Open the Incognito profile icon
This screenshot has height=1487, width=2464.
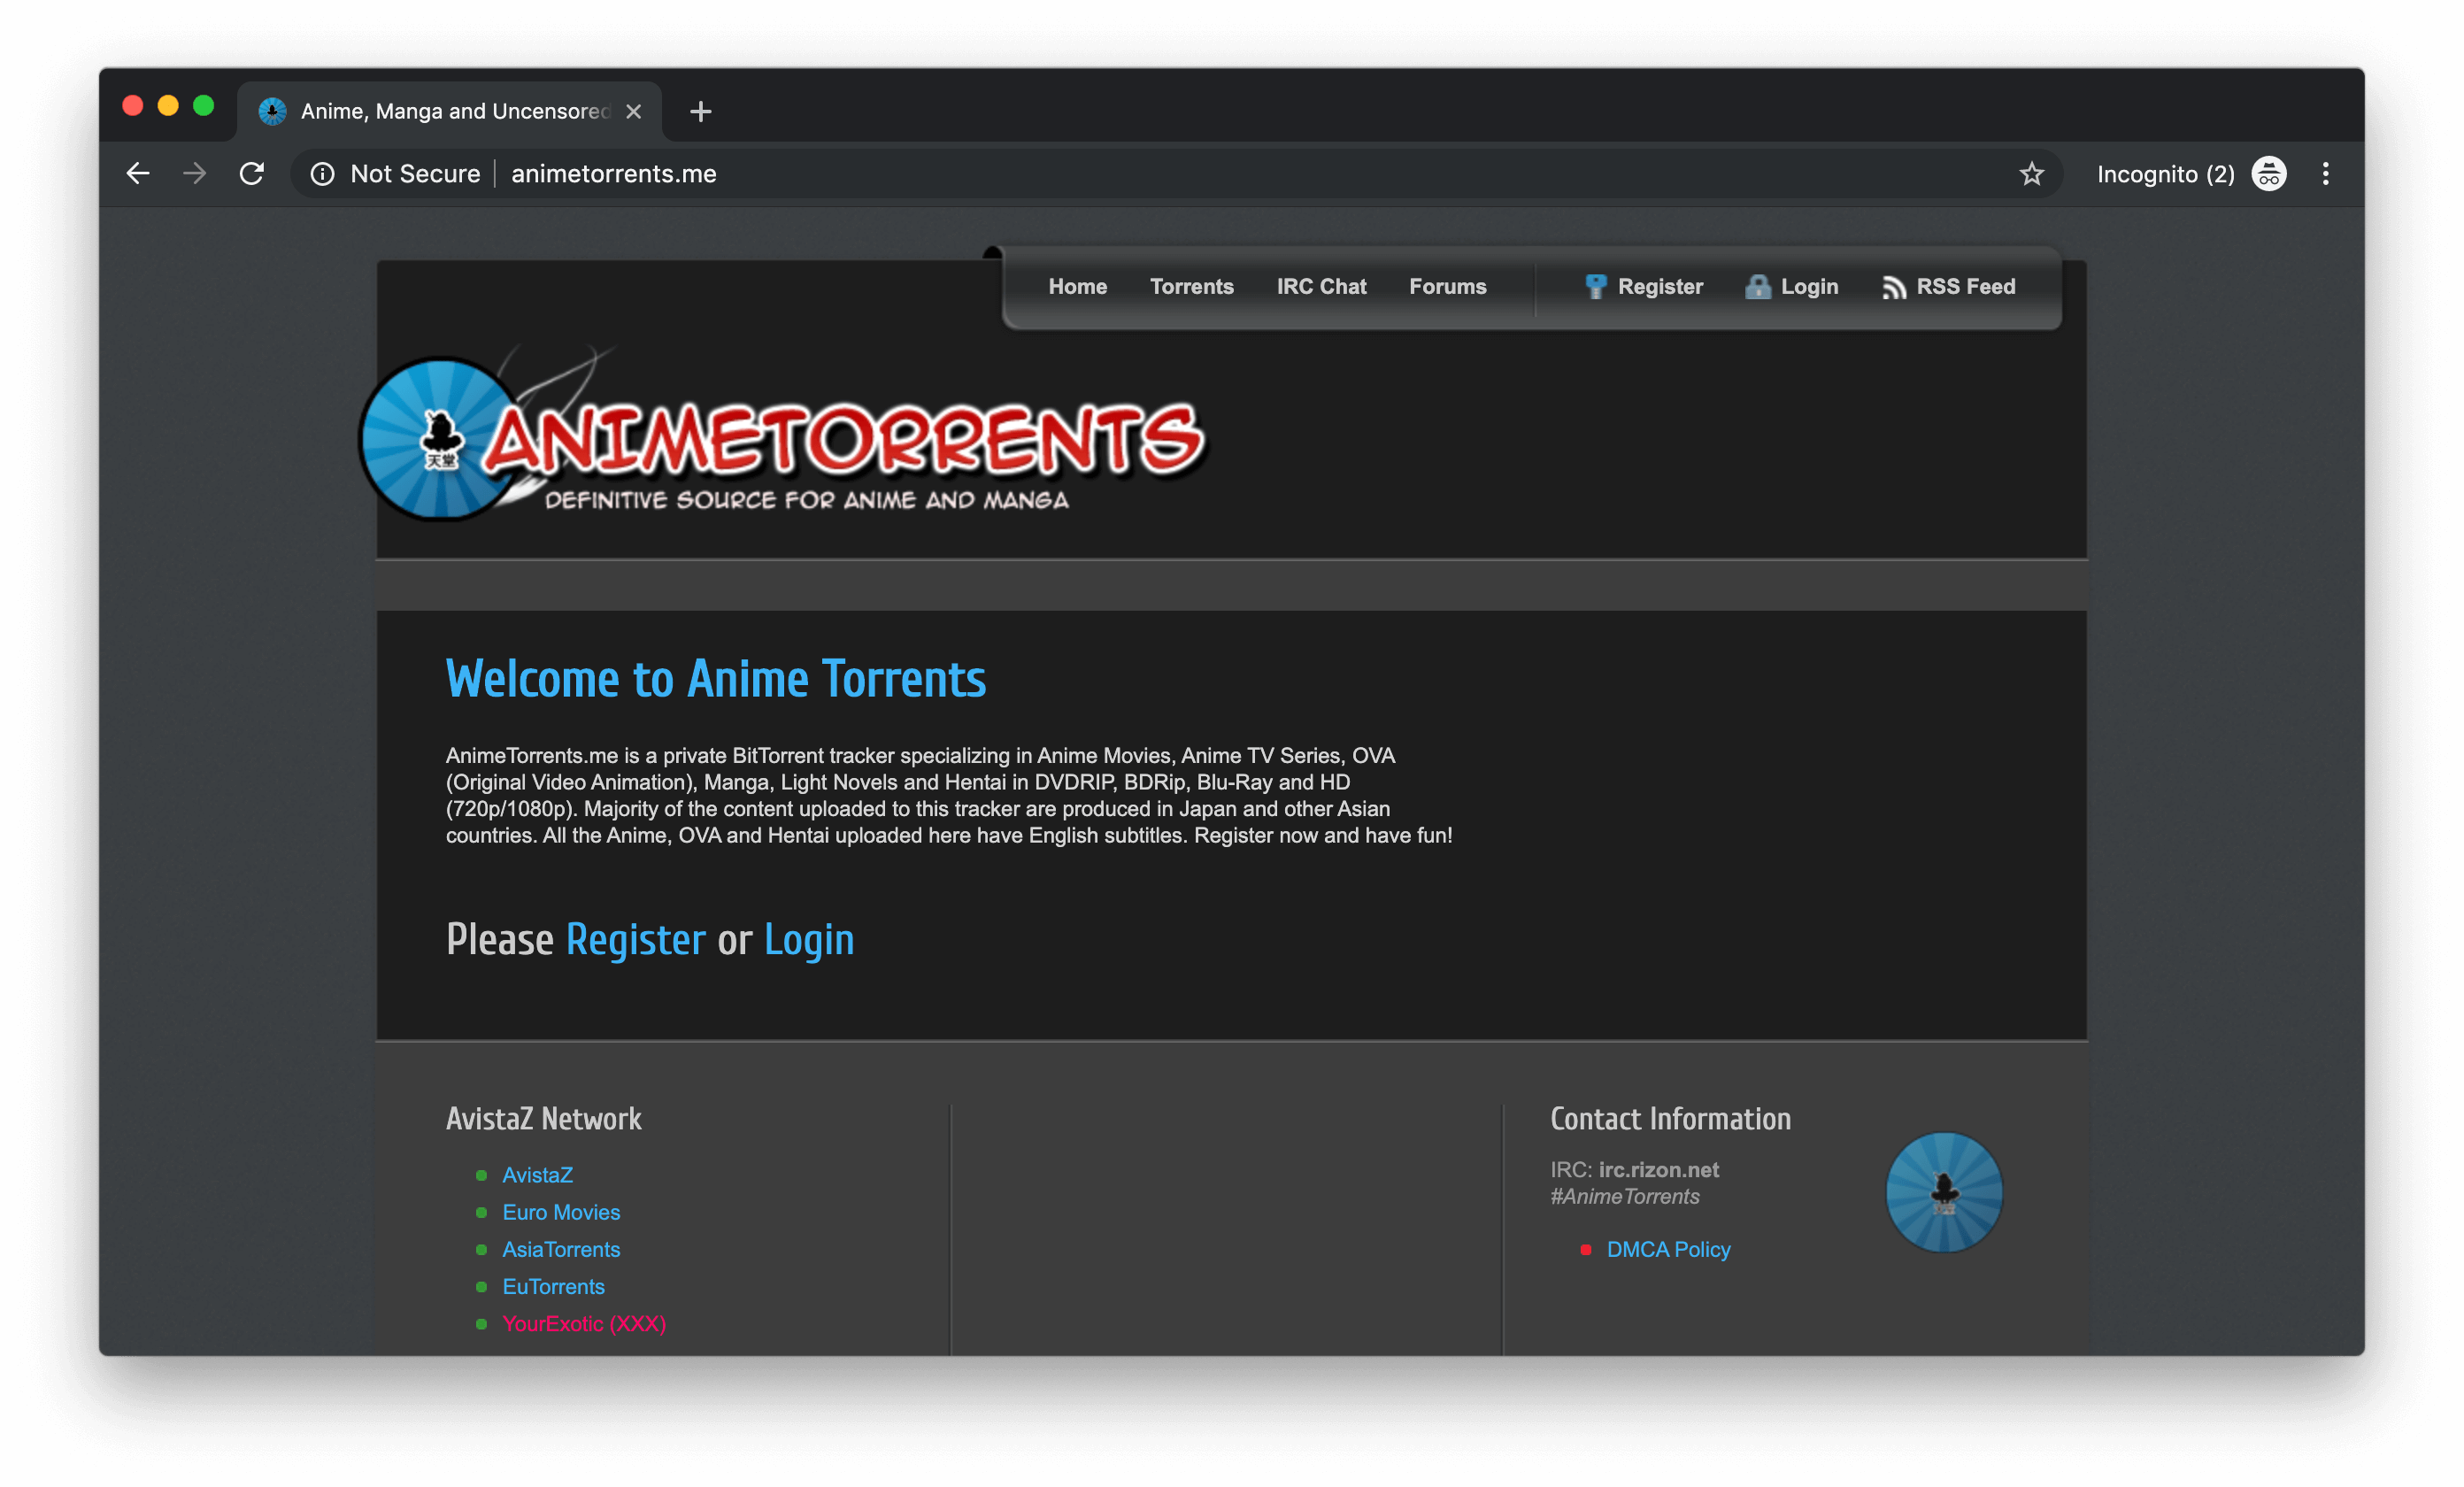pyautogui.click(x=2268, y=174)
